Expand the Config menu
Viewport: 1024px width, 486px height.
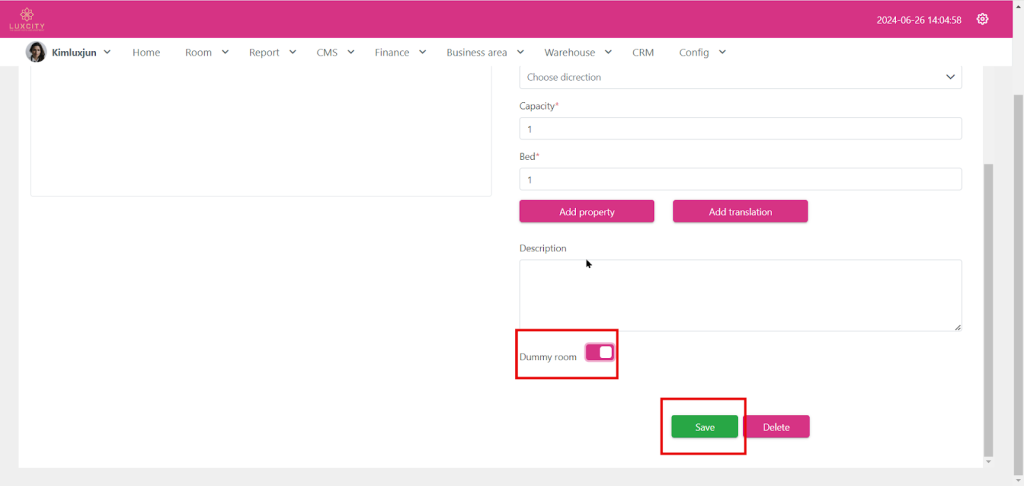coord(701,52)
